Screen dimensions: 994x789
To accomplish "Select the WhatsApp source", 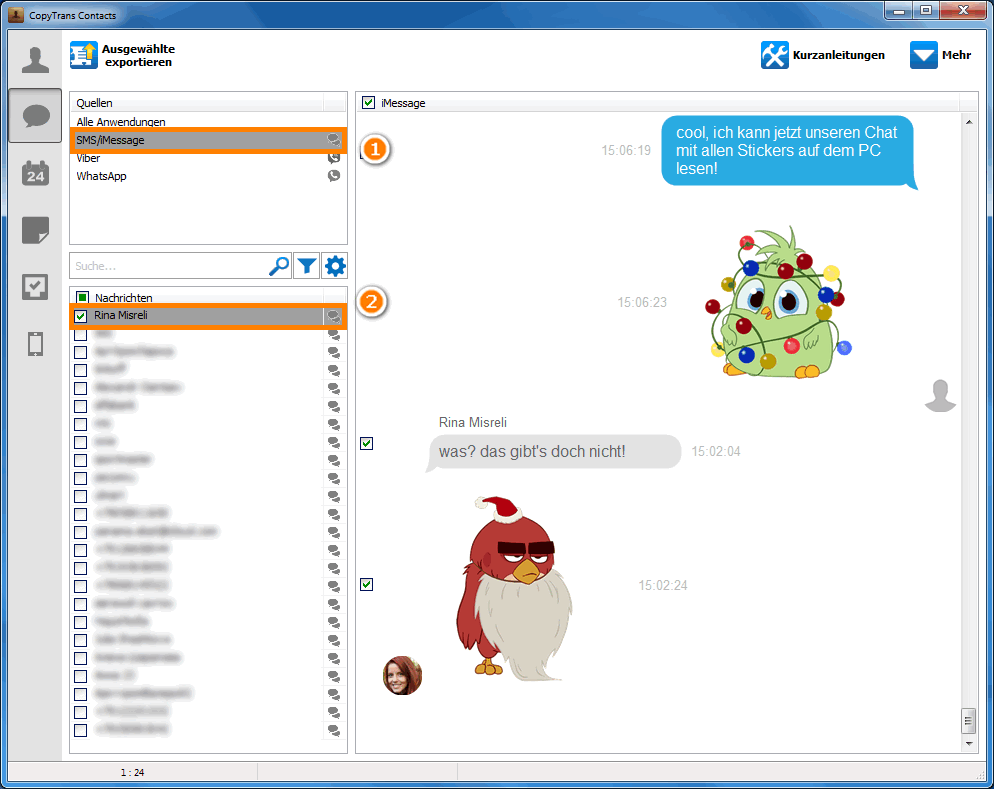I will click(x=208, y=176).
